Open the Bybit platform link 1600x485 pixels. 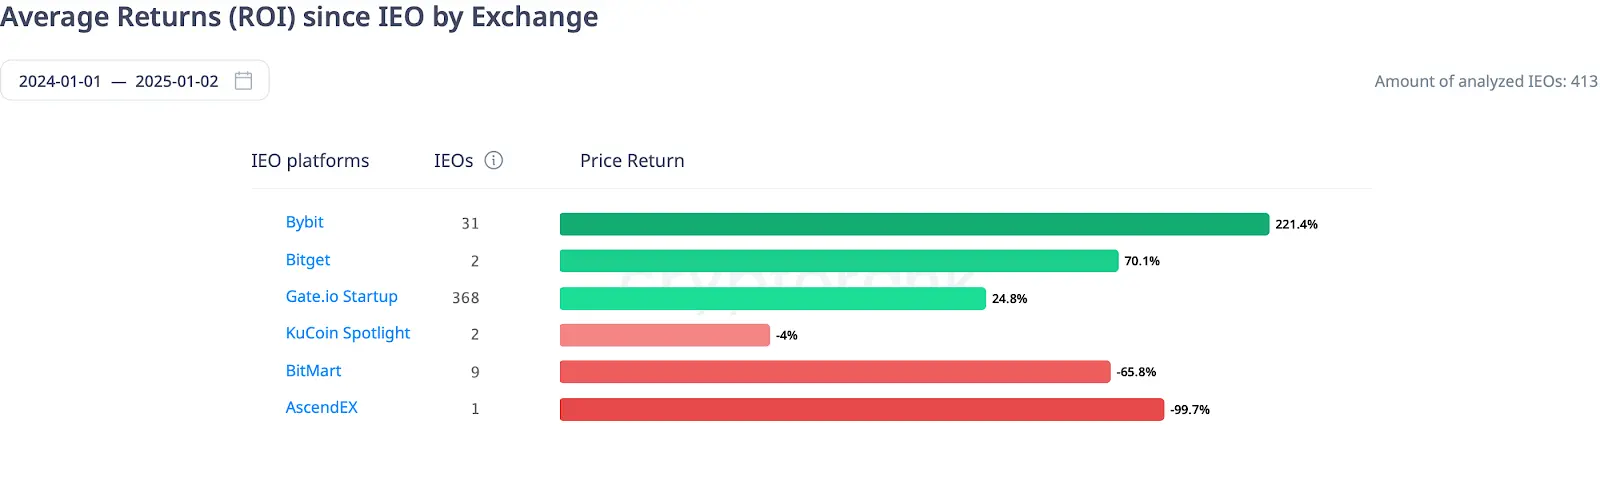(x=304, y=222)
